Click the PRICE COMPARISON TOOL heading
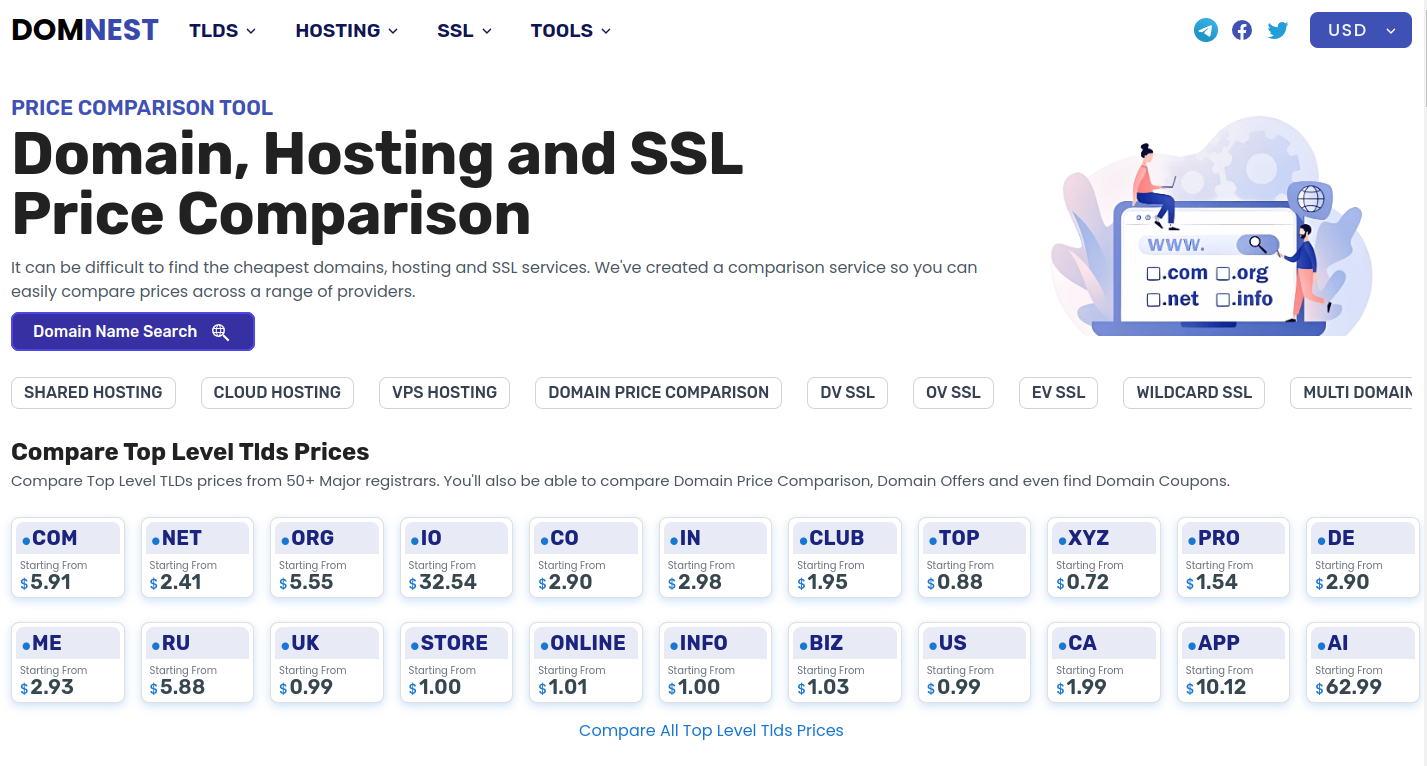 coord(142,108)
